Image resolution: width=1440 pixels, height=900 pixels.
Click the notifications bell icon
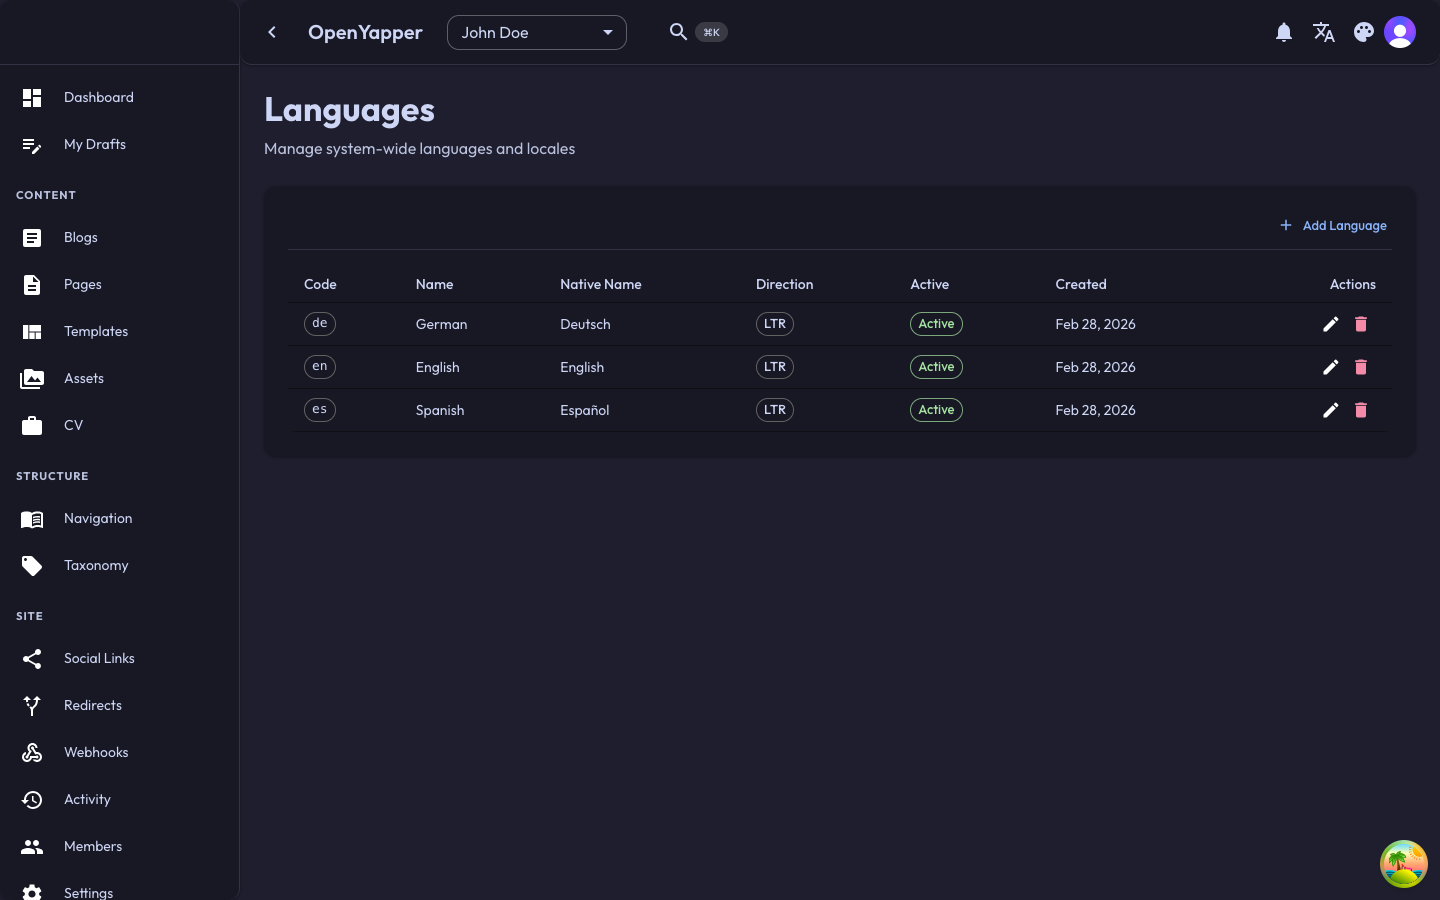point(1284,33)
